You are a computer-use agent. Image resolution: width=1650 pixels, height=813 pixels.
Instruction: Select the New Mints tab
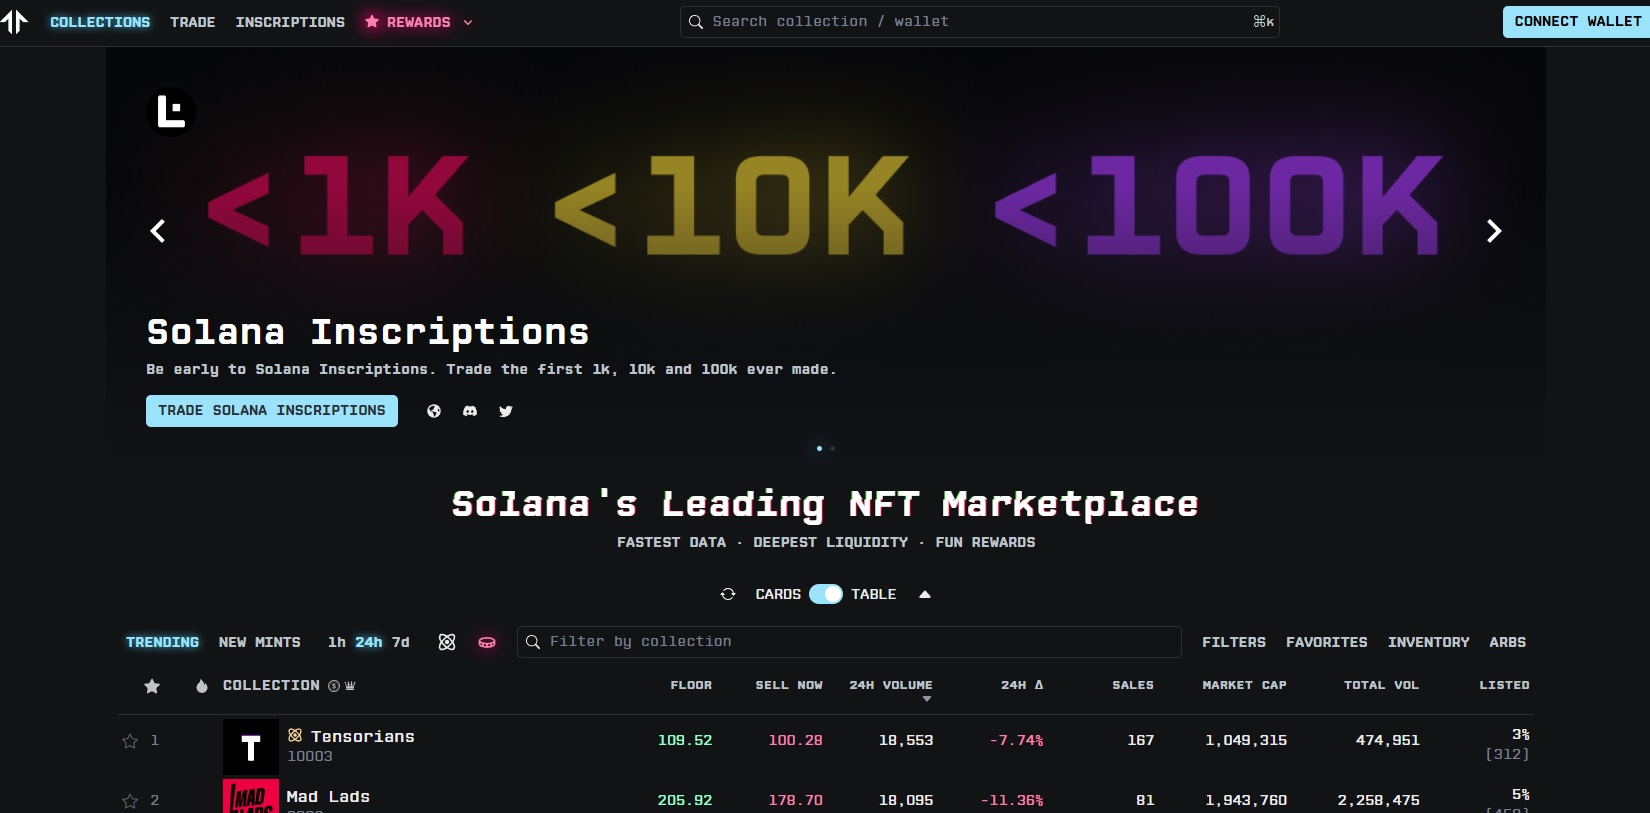[x=260, y=642]
